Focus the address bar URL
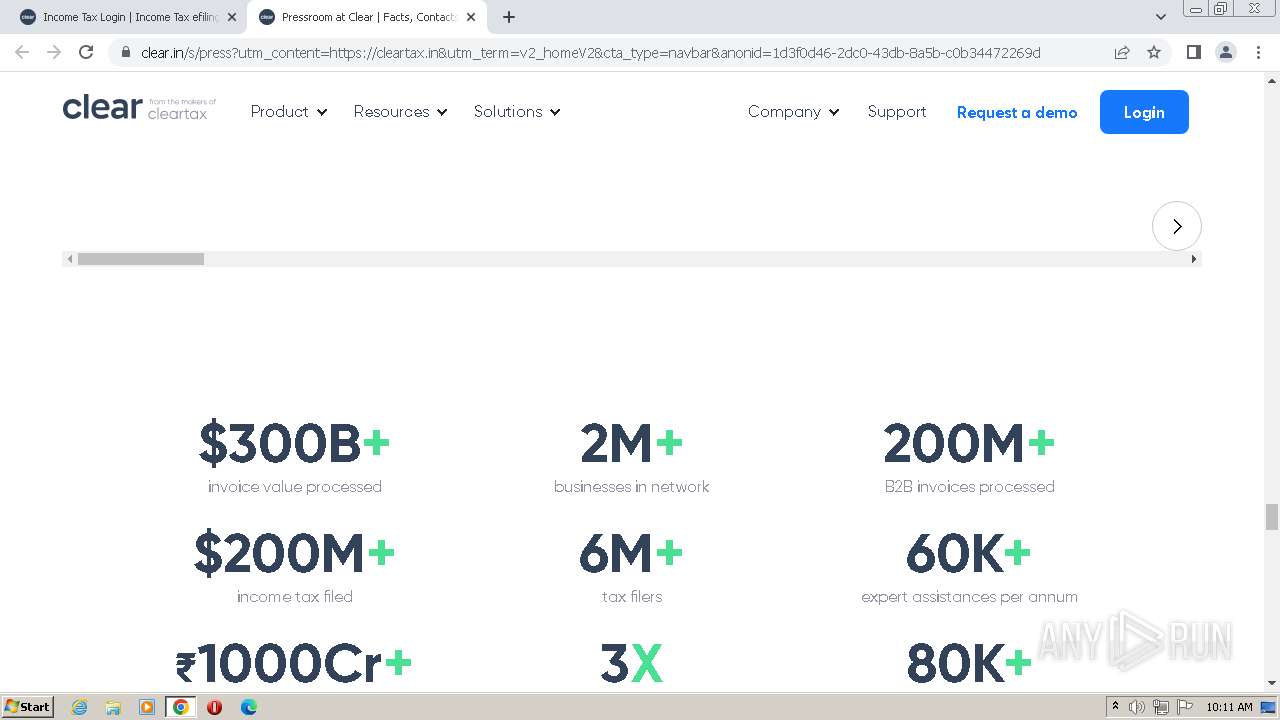 click(x=590, y=53)
